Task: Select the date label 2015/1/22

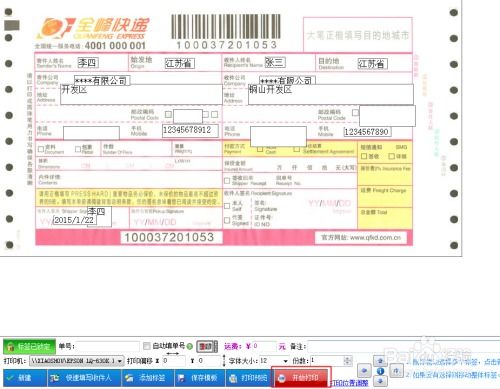Action: pos(74,220)
